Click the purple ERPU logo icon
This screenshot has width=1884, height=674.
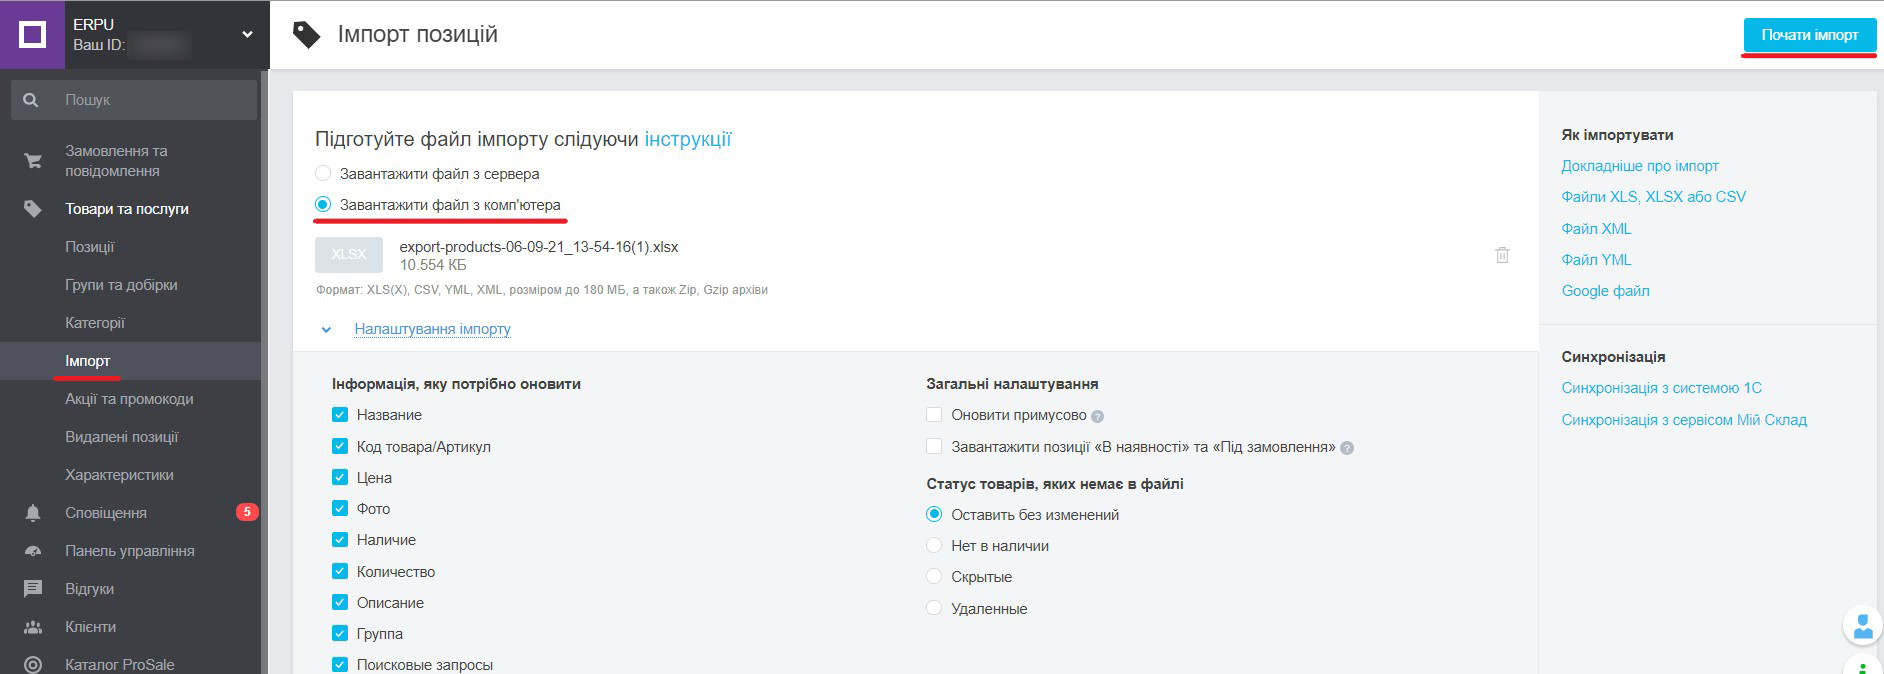(x=32, y=35)
